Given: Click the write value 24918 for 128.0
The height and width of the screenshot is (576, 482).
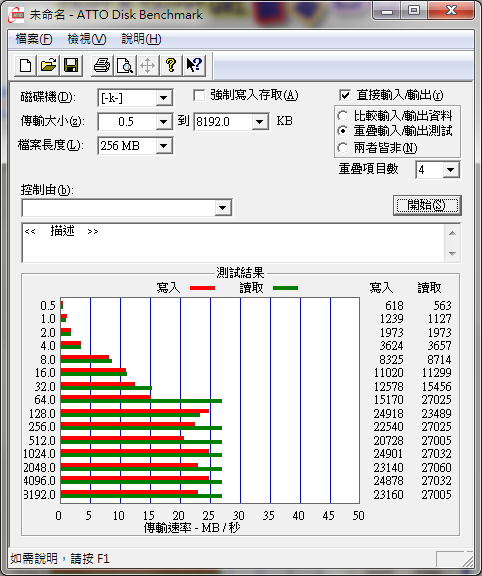Looking at the screenshot, I should pyautogui.click(x=388, y=414).
